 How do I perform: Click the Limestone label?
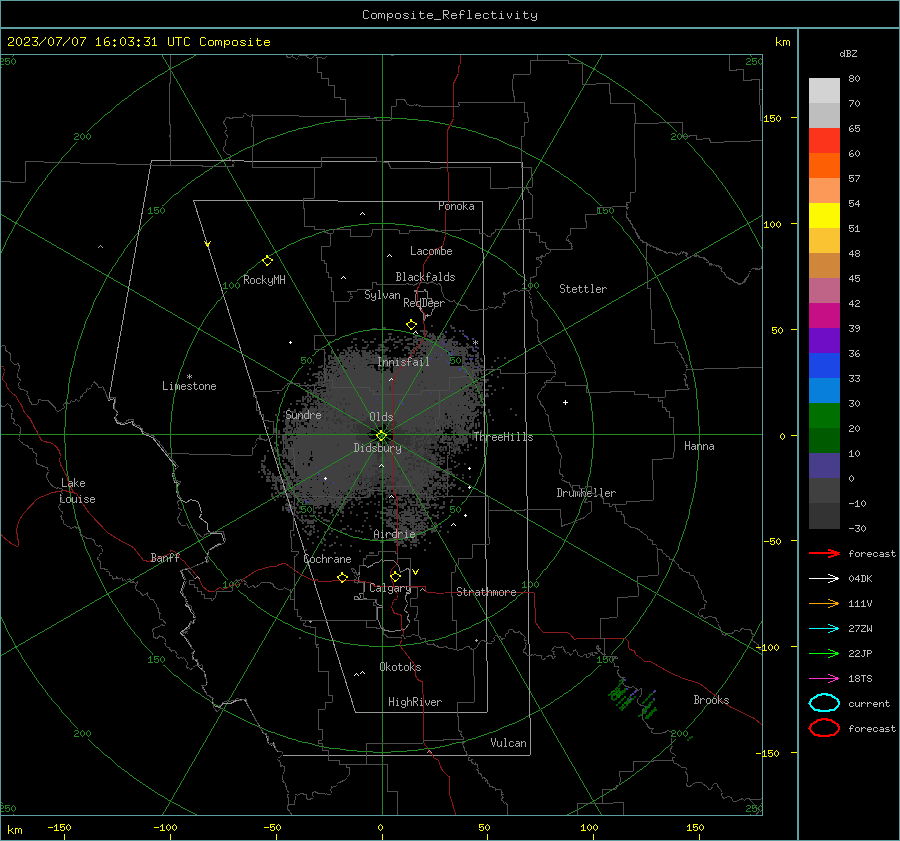189,386
